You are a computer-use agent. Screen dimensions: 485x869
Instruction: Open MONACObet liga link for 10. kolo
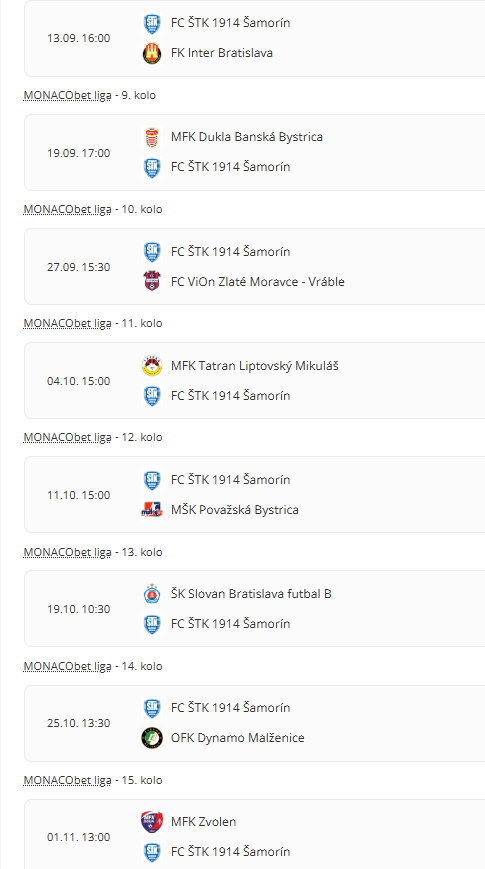68,209
